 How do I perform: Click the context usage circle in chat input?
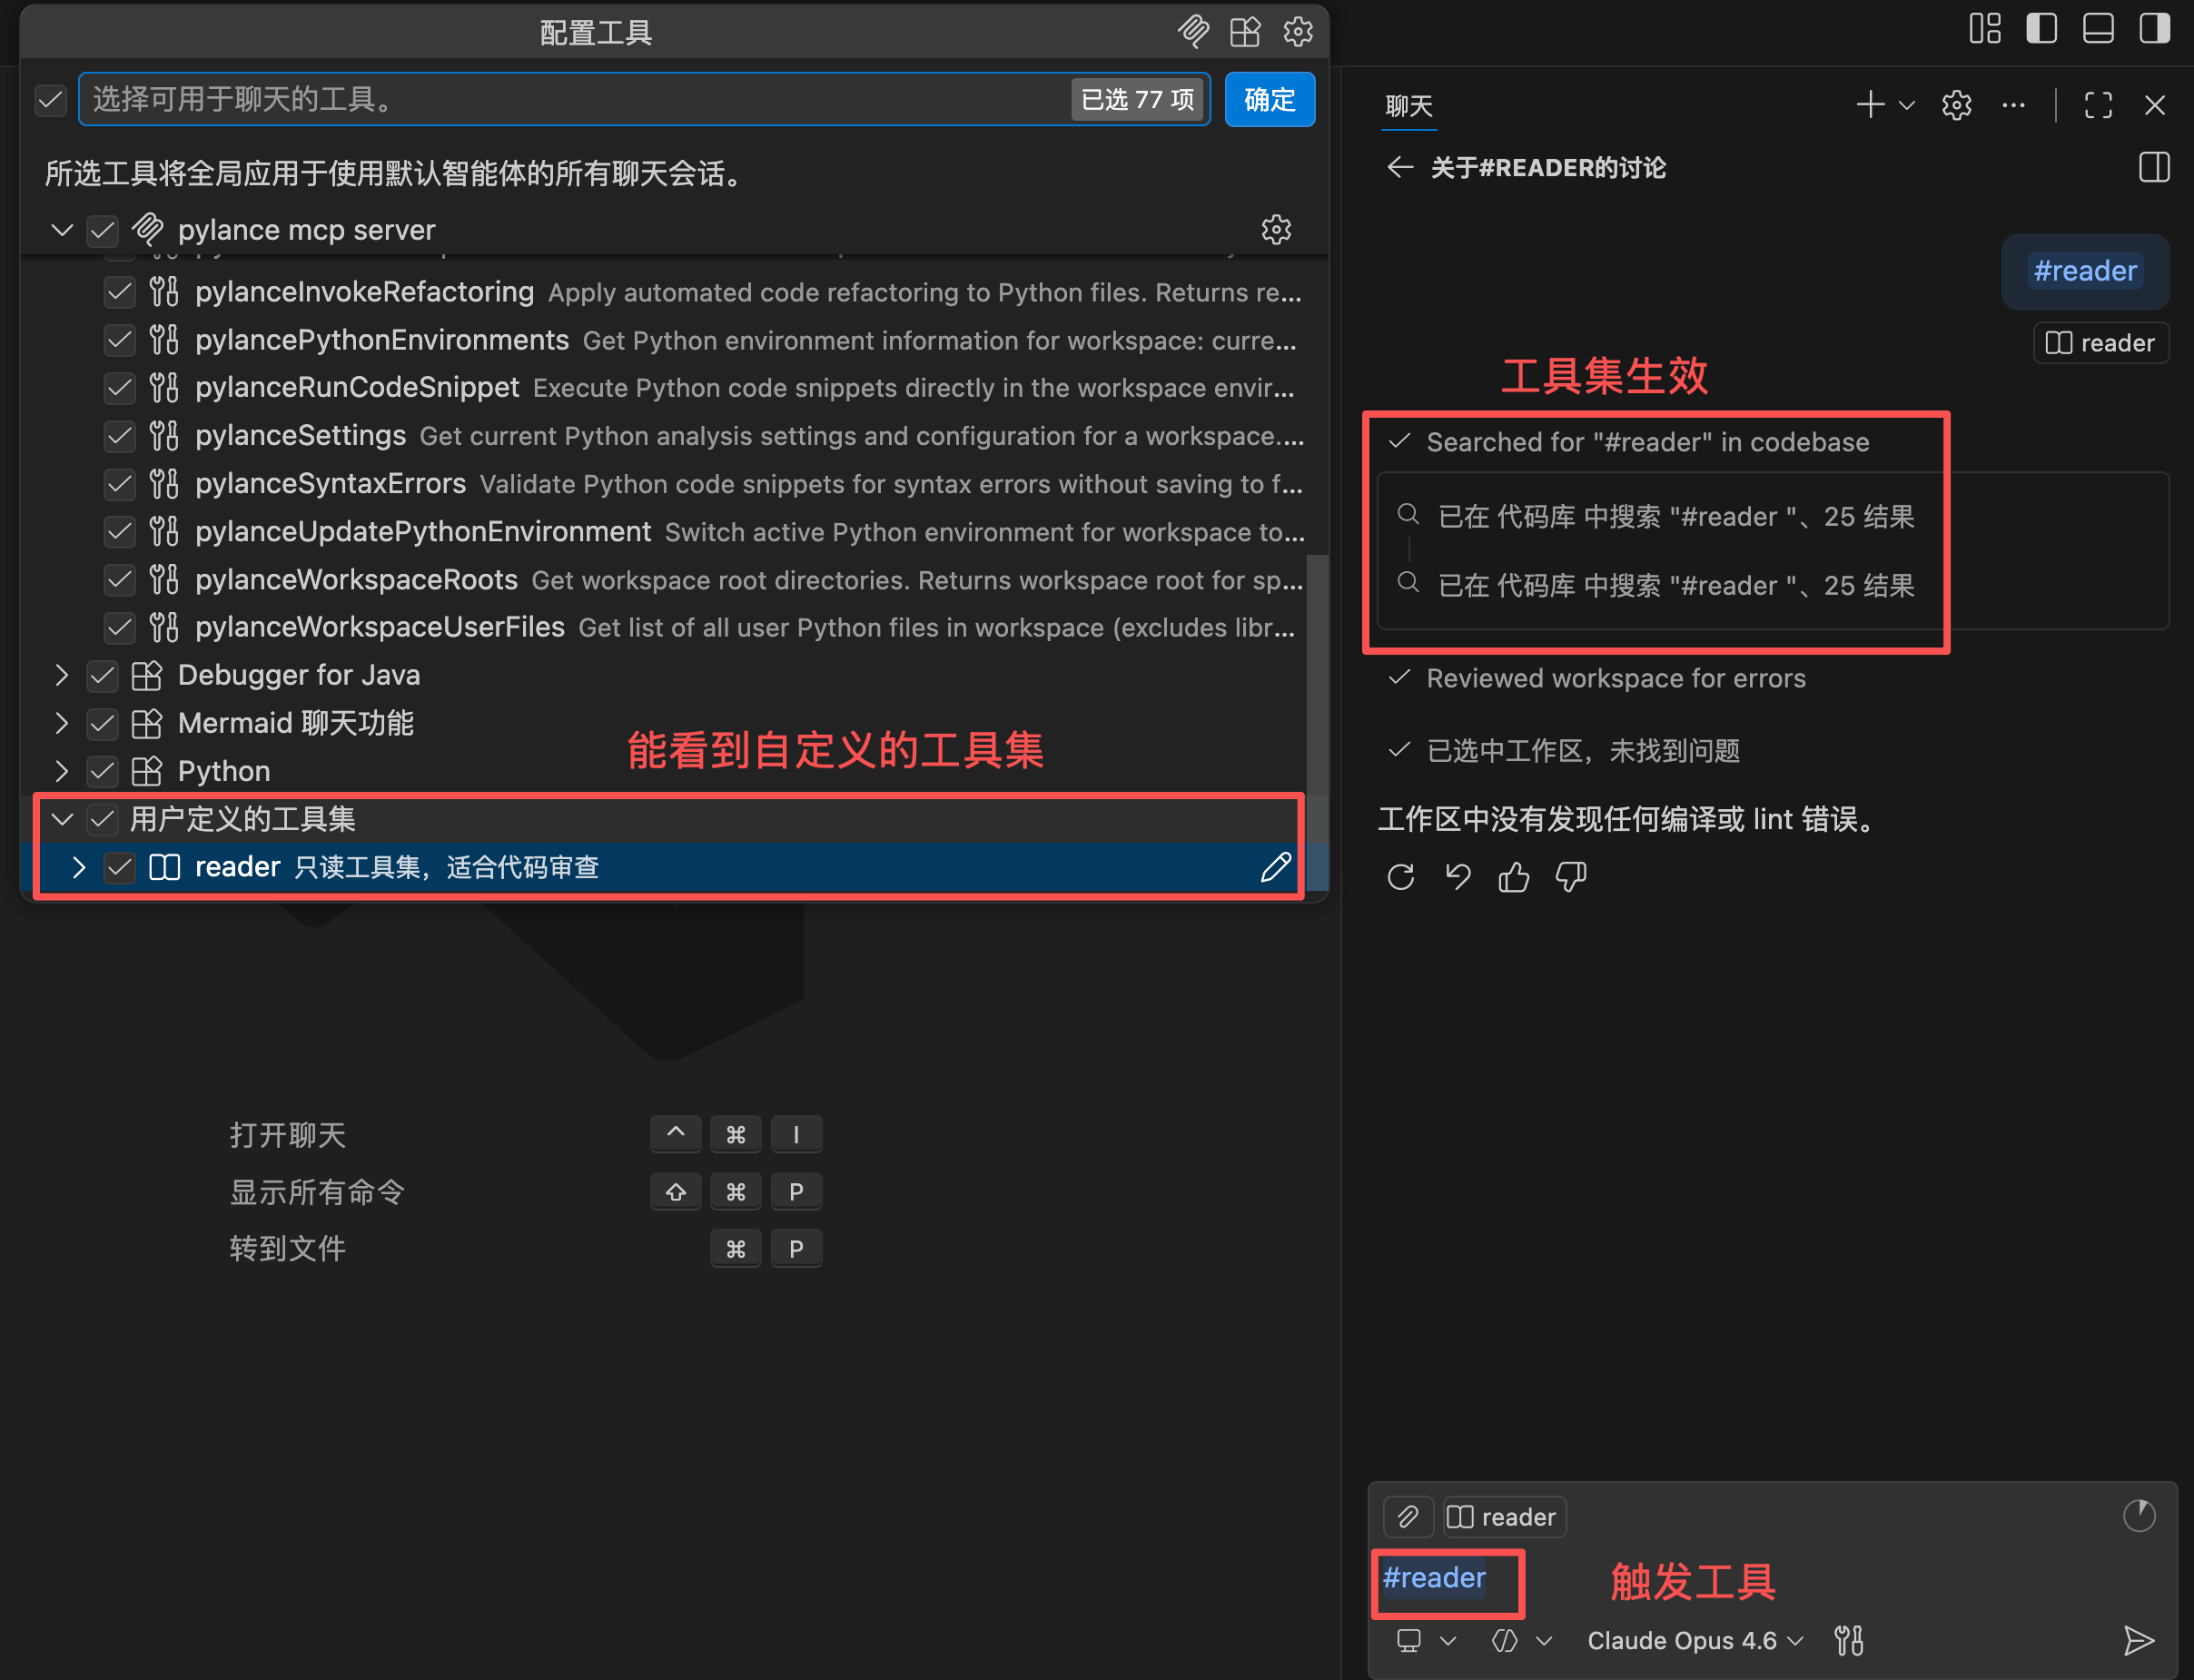[x=2140, y=1516]
